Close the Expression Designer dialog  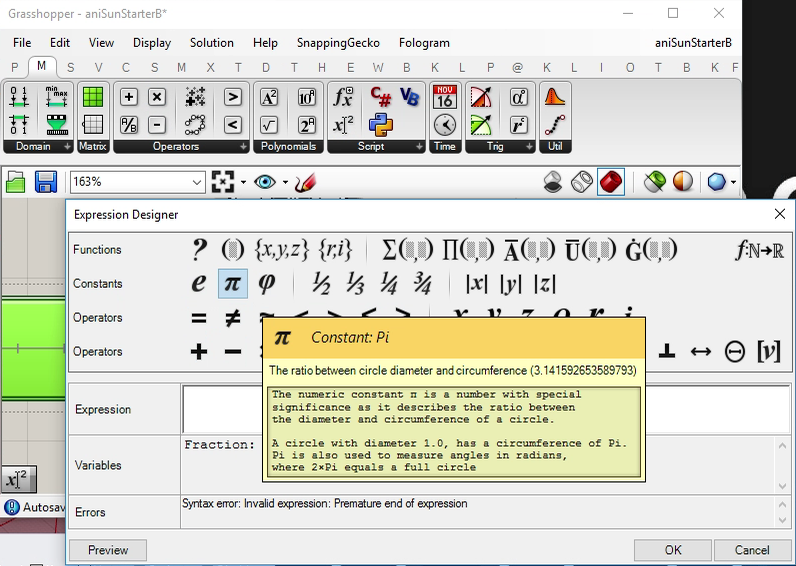(x=780, y=214)
